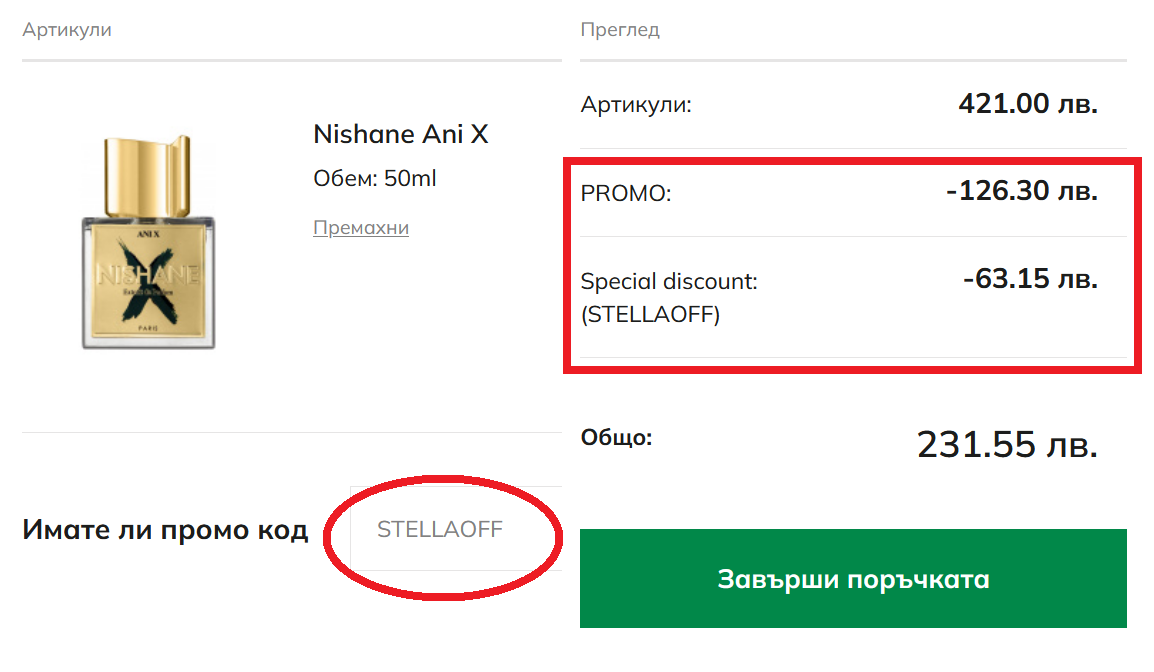
Task: Click the 421.00 лв. items subtotal
Action: (1028, 104)
